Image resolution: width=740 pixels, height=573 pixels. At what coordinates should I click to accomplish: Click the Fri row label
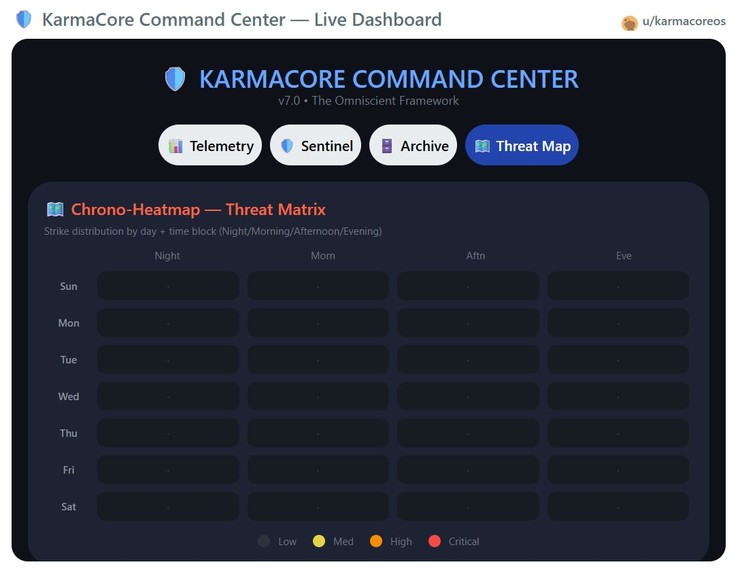coord(68,470)
